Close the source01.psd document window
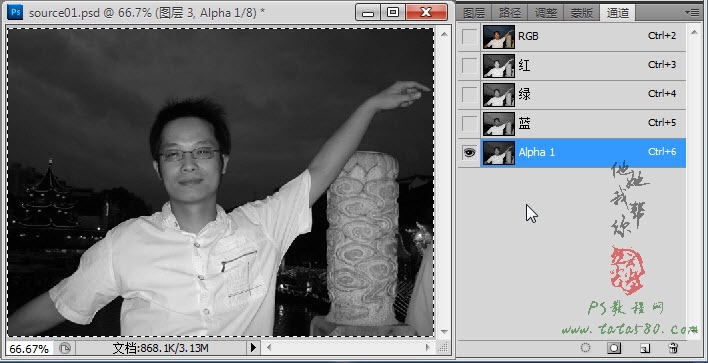Image resolution: width=708 pixels, height=363 pixels. (x=426, y=12)
